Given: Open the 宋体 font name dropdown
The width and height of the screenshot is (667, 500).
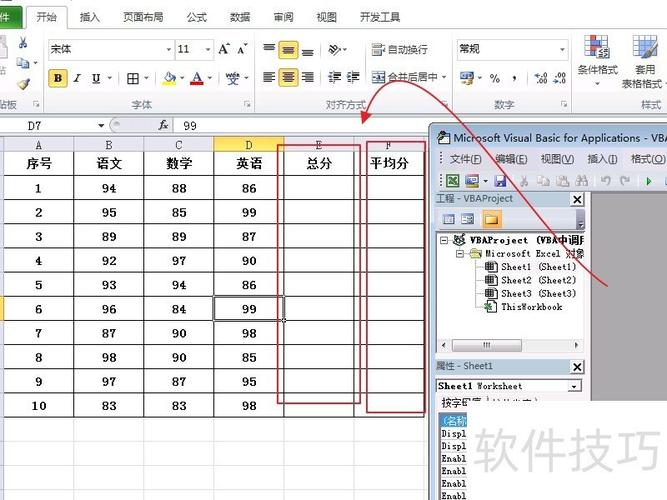Looking at the screenshot, I should click(x=169, y=49).
